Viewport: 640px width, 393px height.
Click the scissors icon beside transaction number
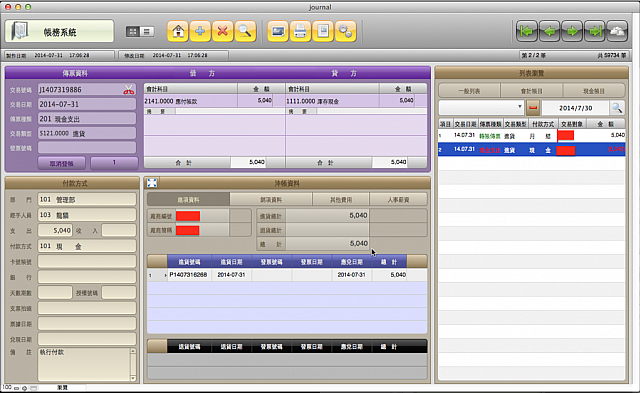(129, 90)
